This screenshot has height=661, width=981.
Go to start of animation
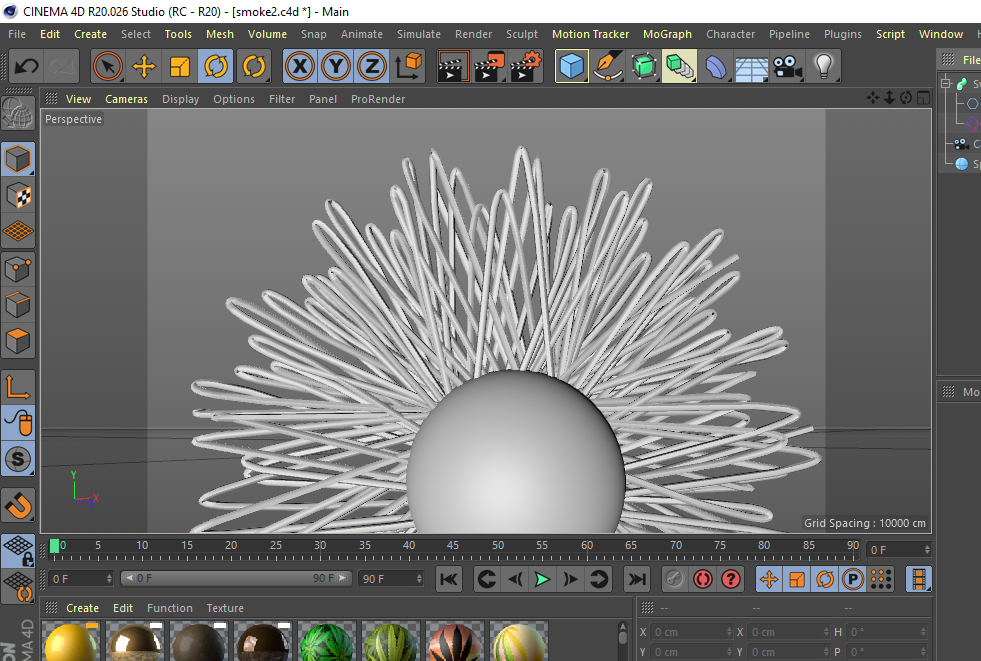[x=449, y=579]
